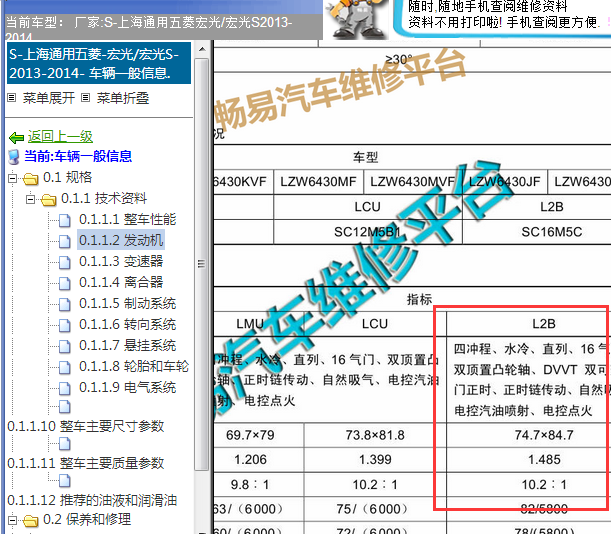Click document icon beside 0.1.1.8 轮胎和车轮
The width and height of the screenshot is (611, 534).
point(65,368)
